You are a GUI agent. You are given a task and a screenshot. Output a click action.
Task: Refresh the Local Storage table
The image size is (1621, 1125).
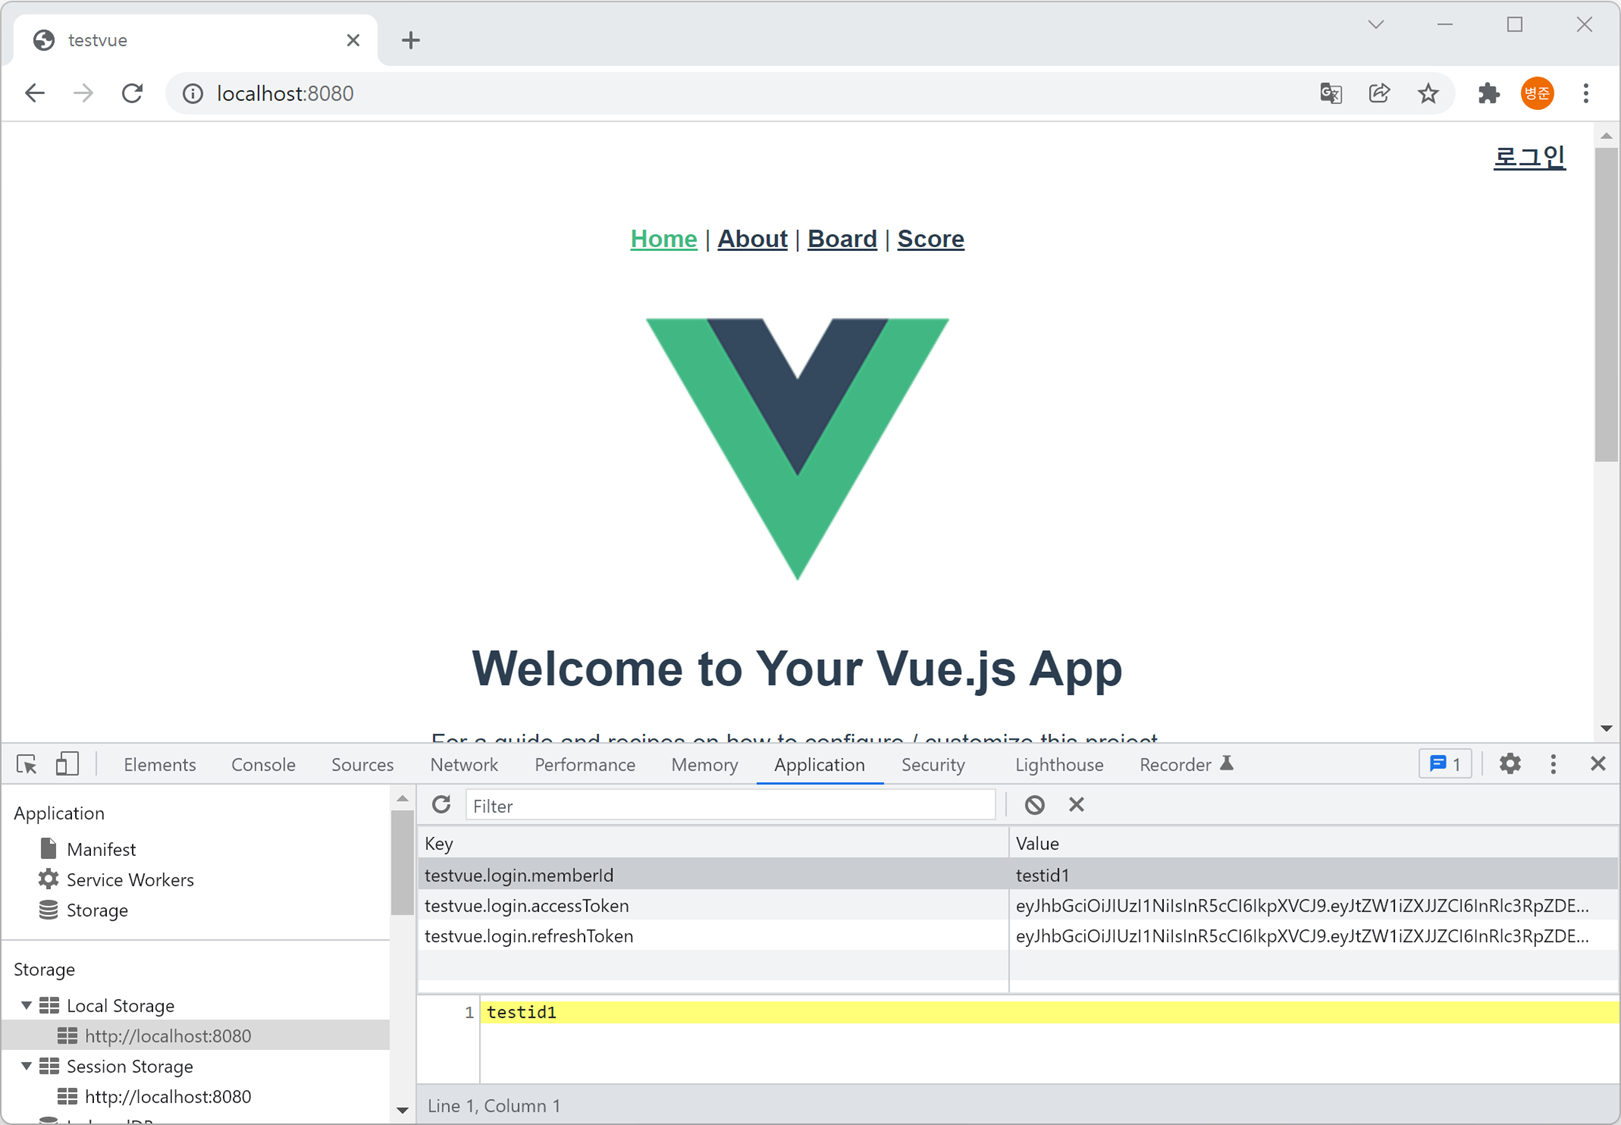(x=441, y=805)
